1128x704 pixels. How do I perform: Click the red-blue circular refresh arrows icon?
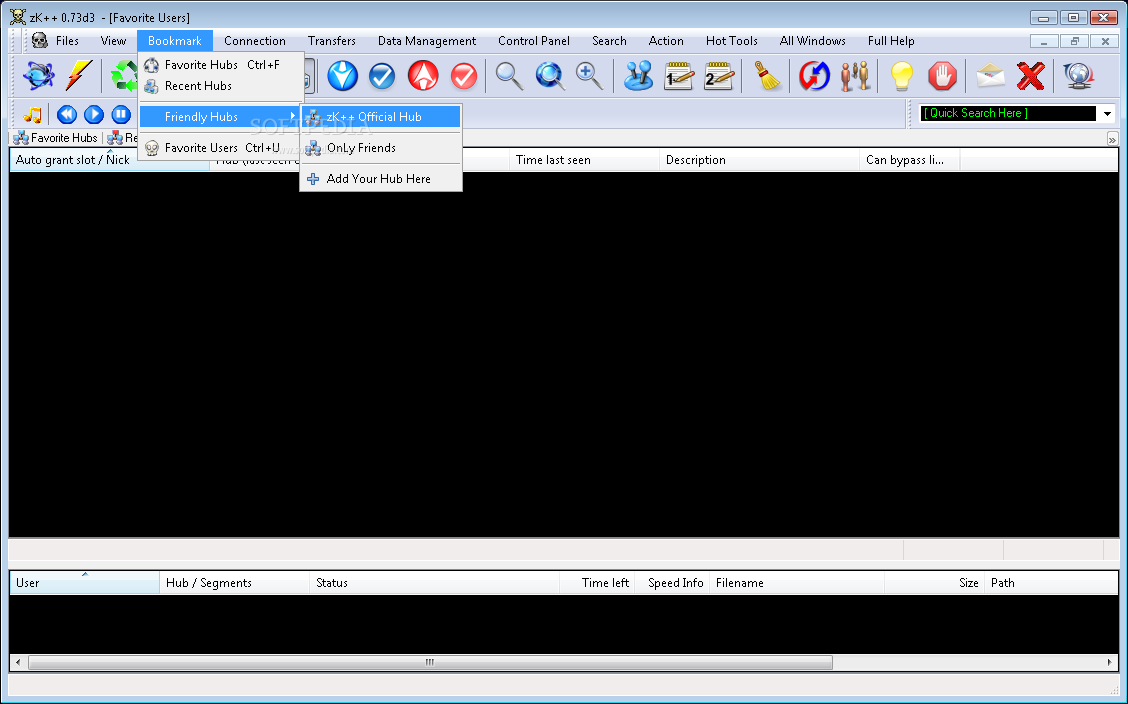pyautogui.click(x=814, y=76)
